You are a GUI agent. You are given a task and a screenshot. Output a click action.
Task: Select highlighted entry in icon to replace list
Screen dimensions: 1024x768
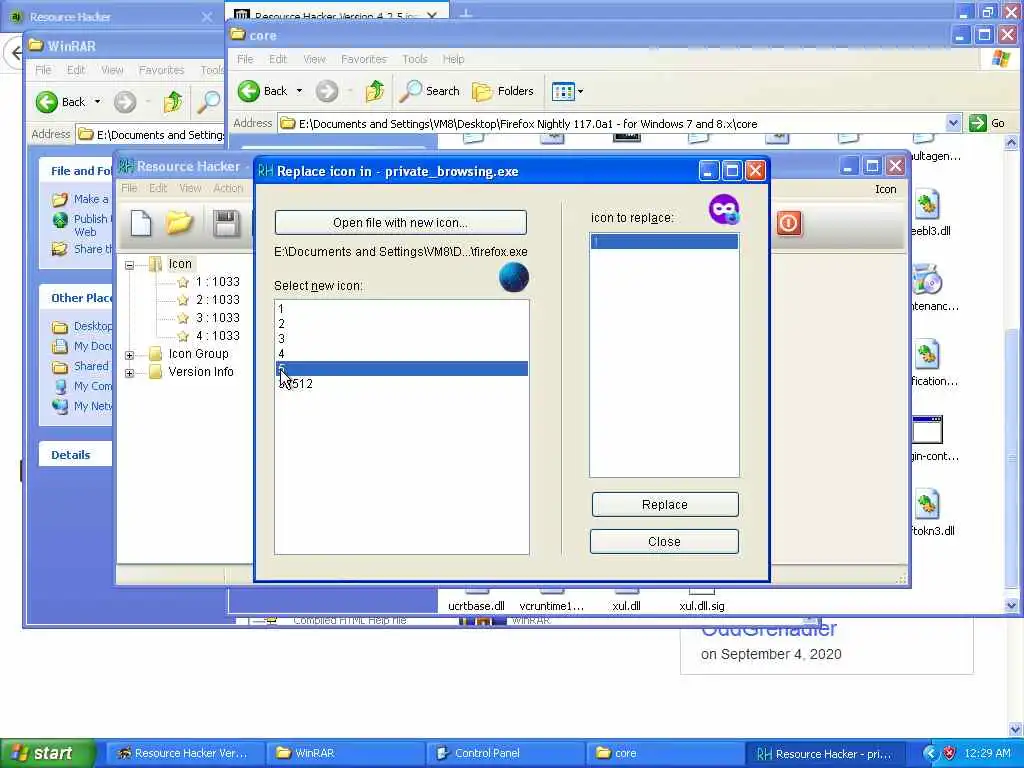pyautogui.click(x=664, y=242)
